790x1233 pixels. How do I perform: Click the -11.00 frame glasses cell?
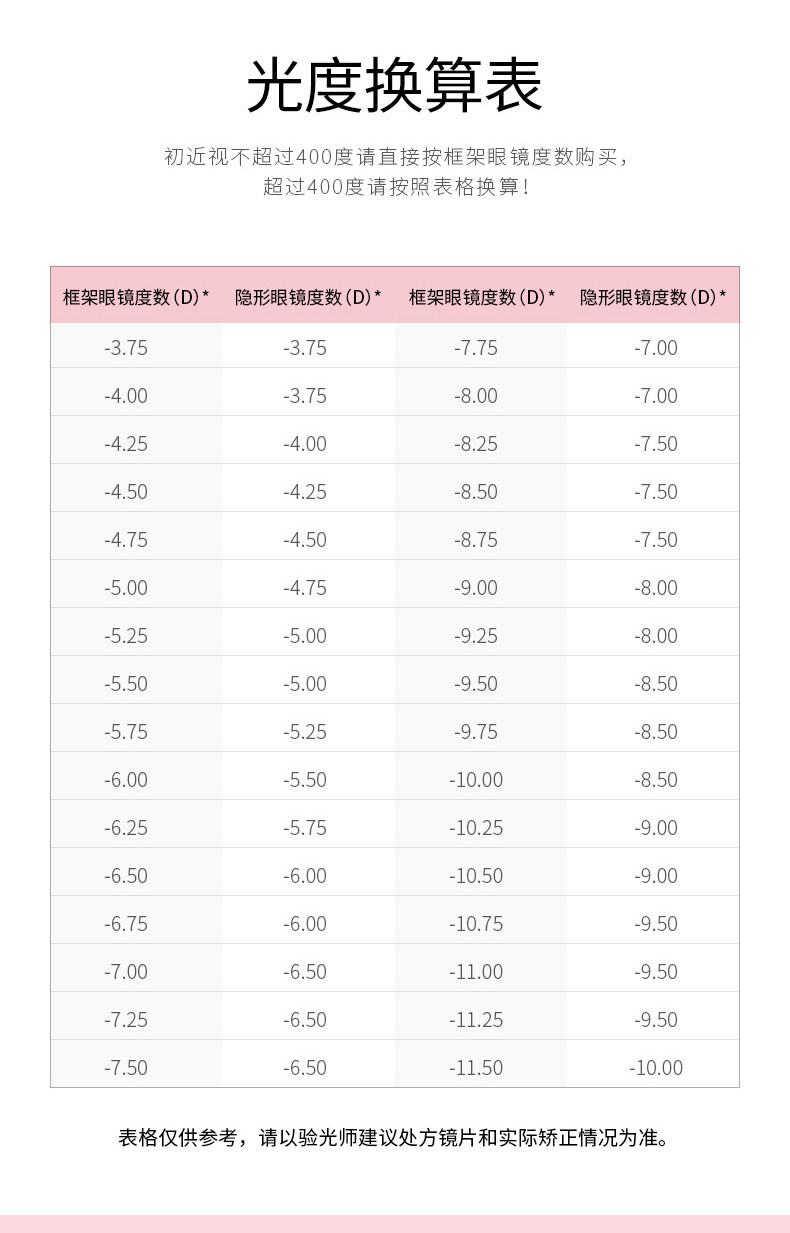pyautogui.click(x=476, y=972)
